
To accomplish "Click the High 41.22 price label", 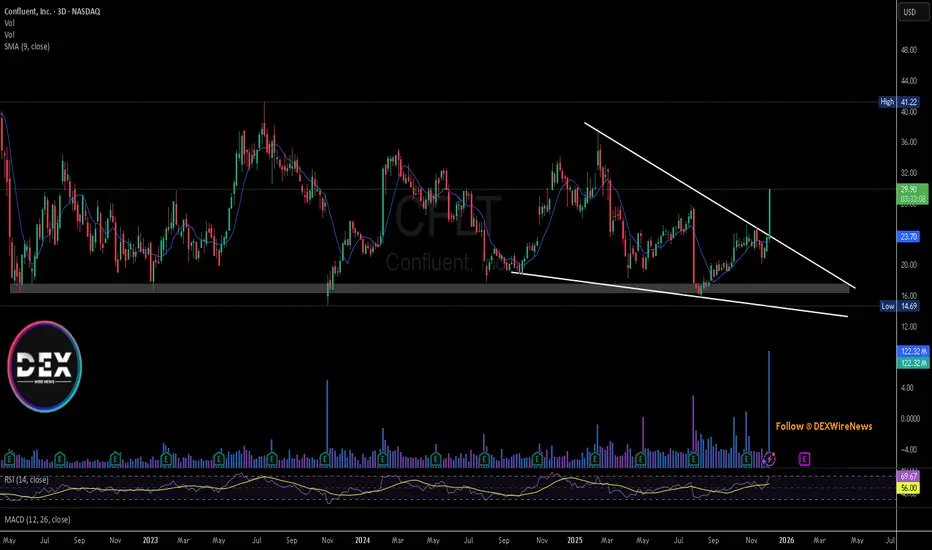I will 899,102.
